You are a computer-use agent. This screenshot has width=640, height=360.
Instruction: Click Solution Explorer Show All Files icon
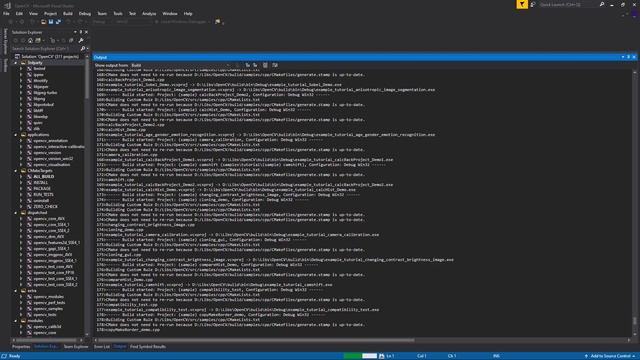71,40
